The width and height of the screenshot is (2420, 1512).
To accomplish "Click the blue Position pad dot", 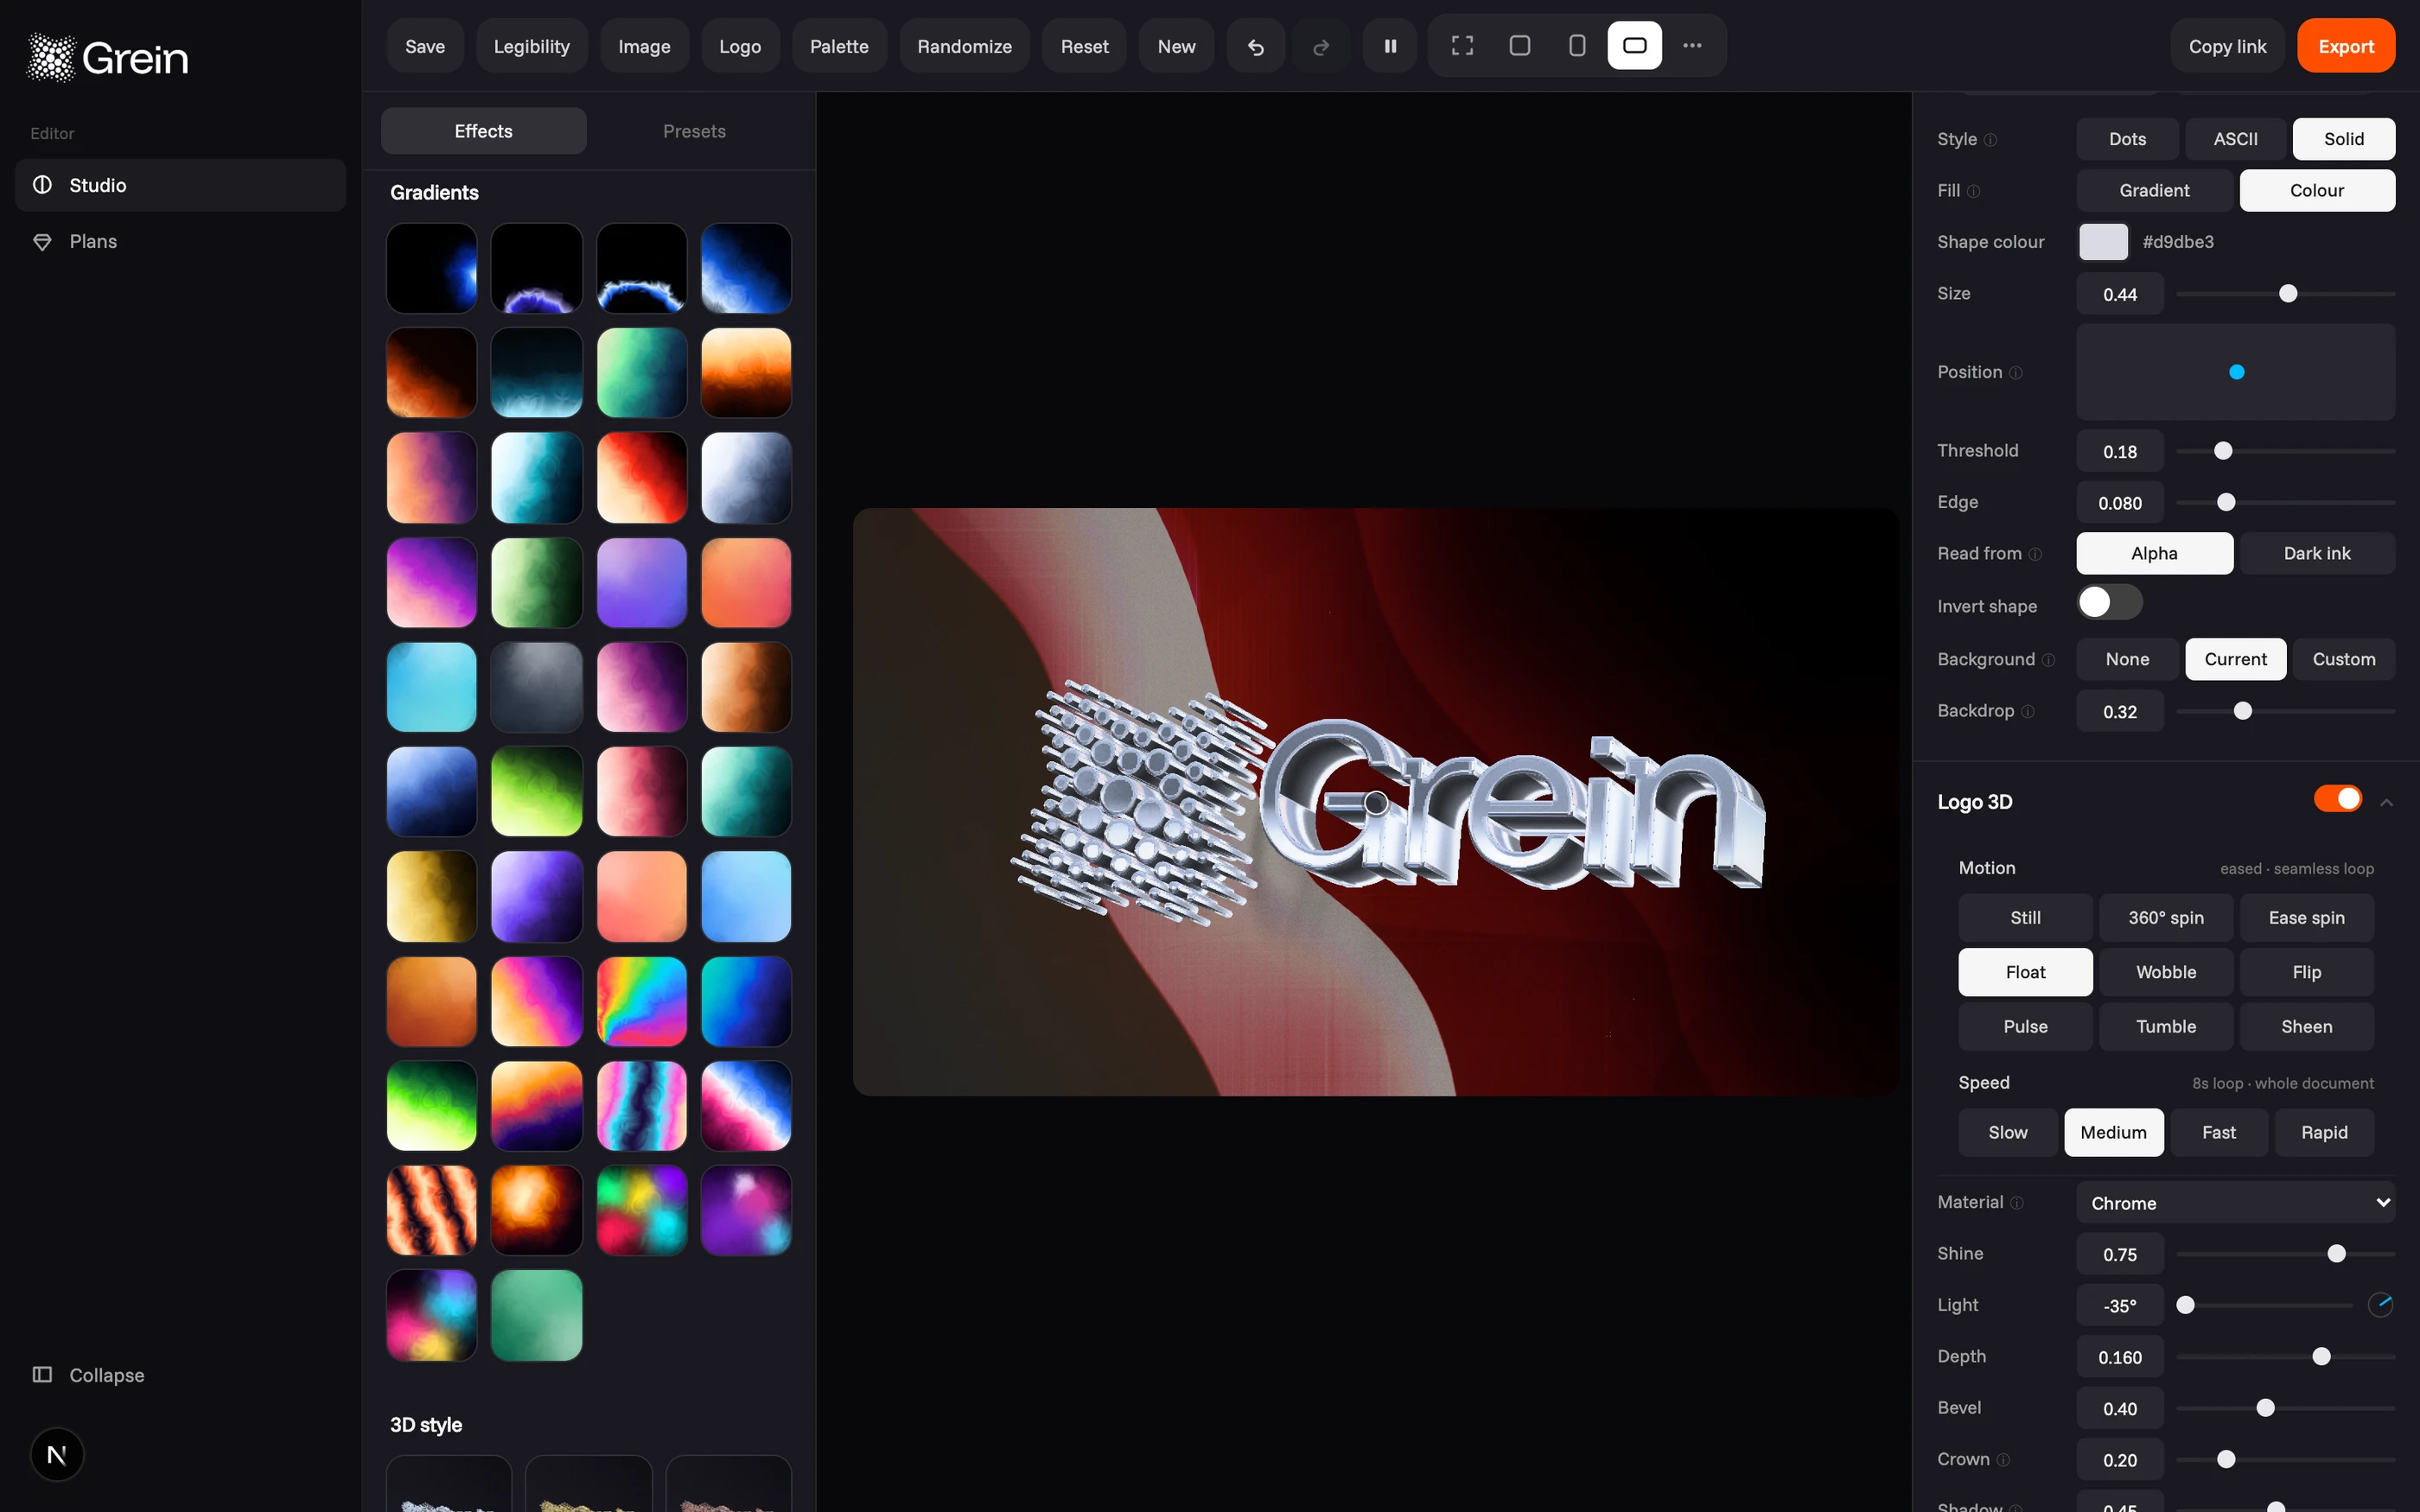I will [x=2237, y=372].
